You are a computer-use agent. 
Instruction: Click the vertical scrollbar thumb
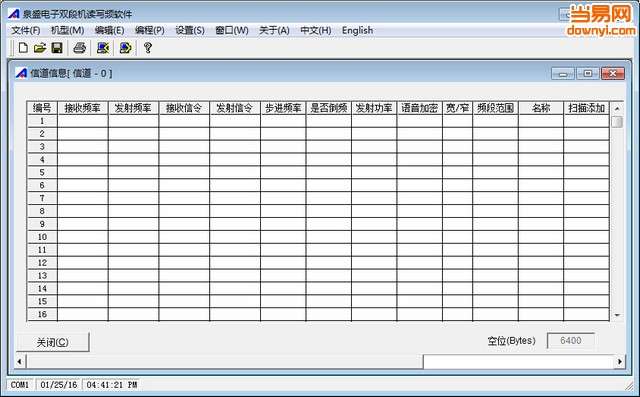[x=617, y=122]
